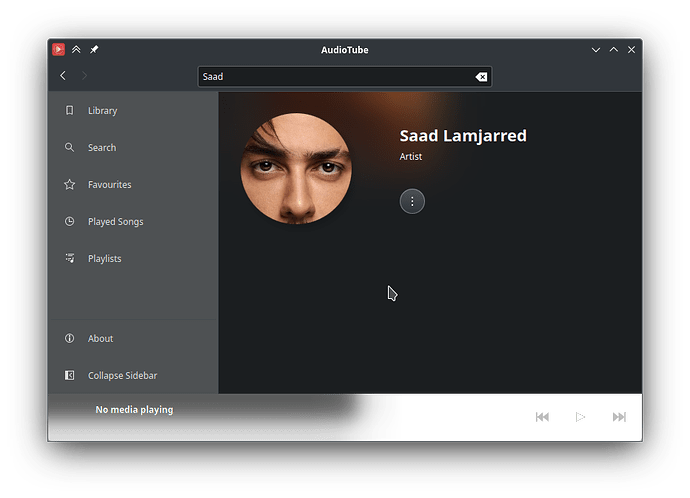Toggle keep-above double chevron icon
The image size is (690, 498).
(x=76, y=49)
